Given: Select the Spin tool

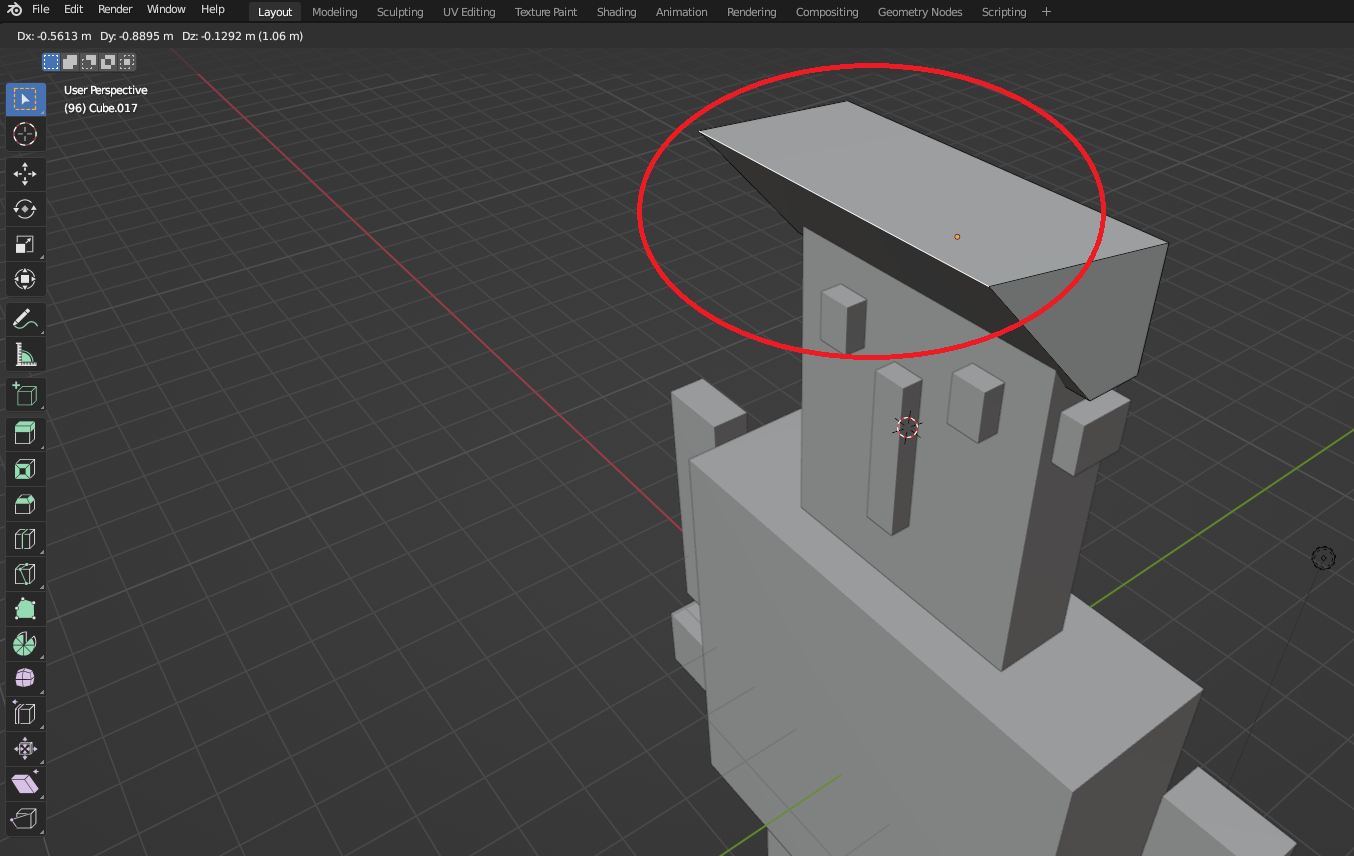Looking at the screenshot, I should click(26, 644).
